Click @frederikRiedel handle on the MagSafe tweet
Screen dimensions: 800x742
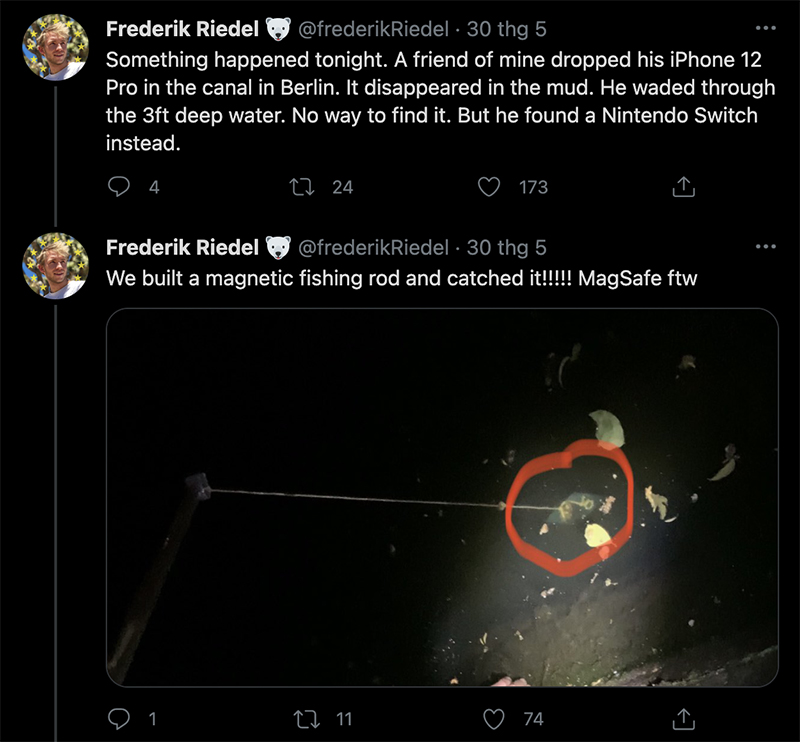(374, 248)
